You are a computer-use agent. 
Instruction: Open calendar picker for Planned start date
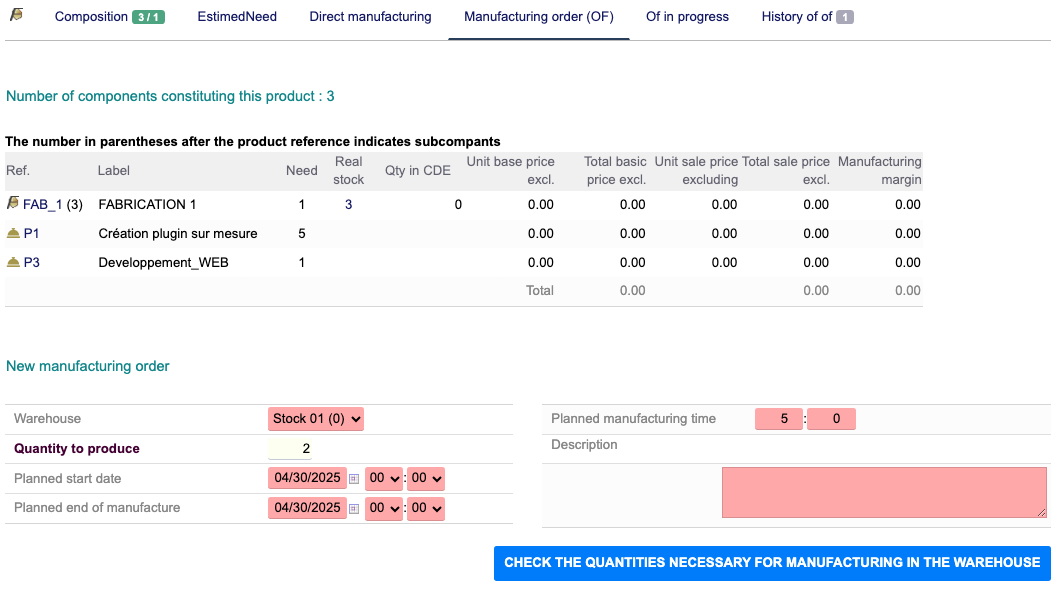click(354, 479)
